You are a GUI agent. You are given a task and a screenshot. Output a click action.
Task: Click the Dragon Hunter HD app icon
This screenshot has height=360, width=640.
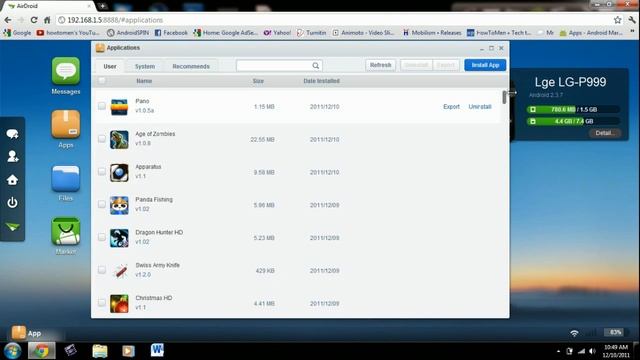(x=119, y=238)
